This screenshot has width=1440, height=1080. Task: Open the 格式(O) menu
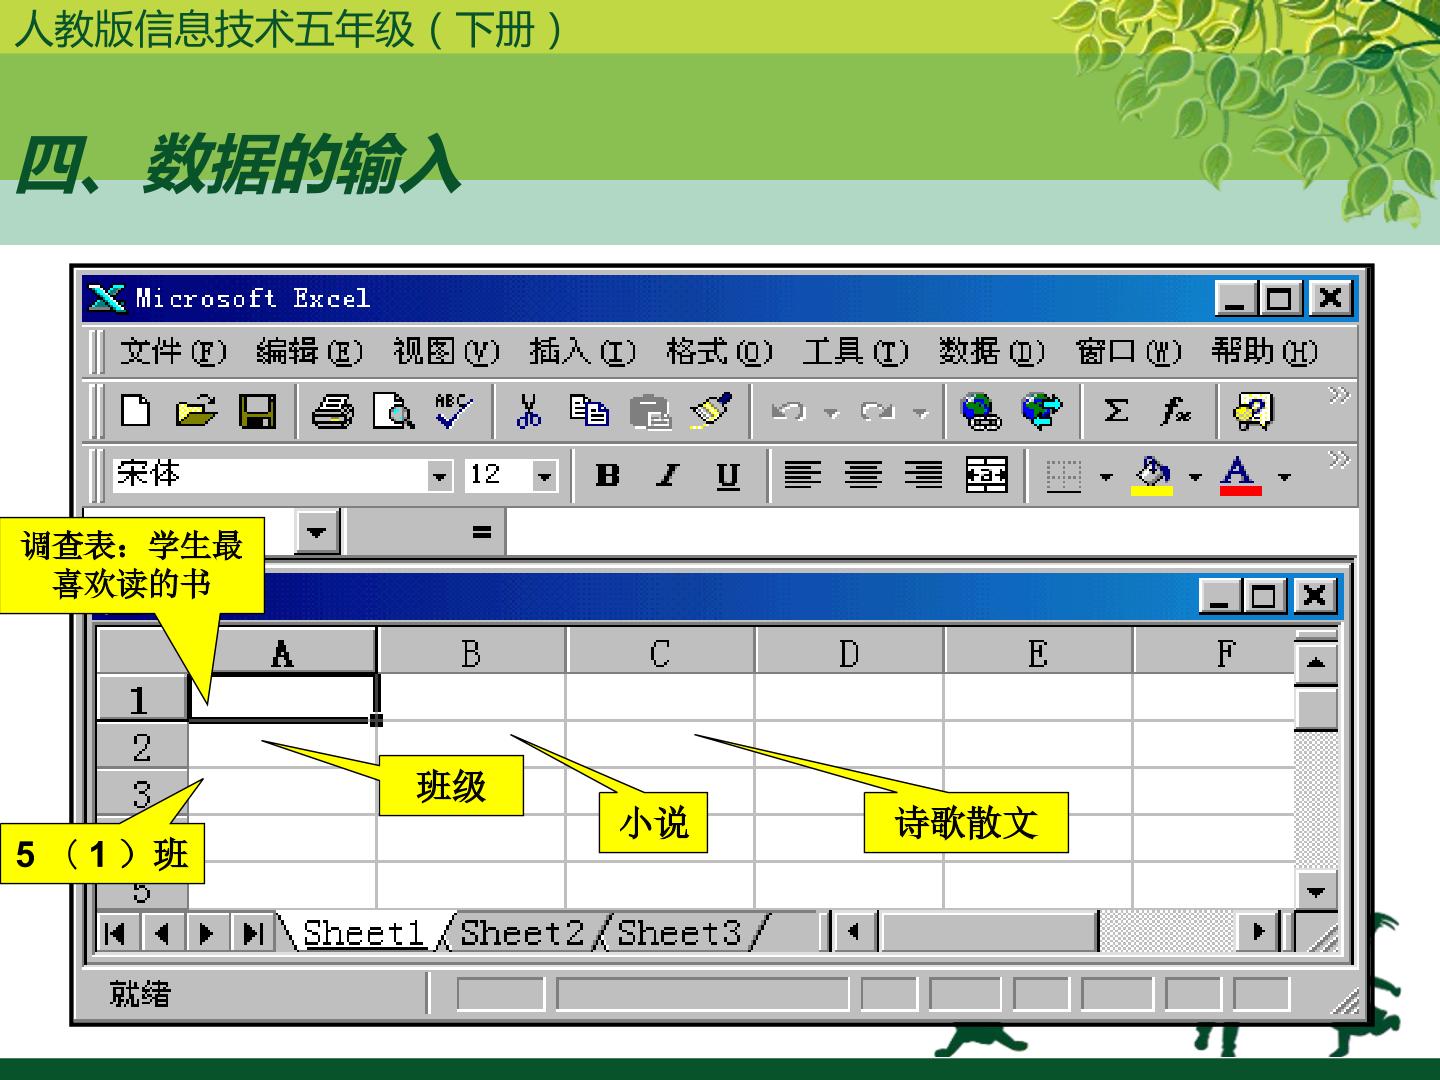719,352
